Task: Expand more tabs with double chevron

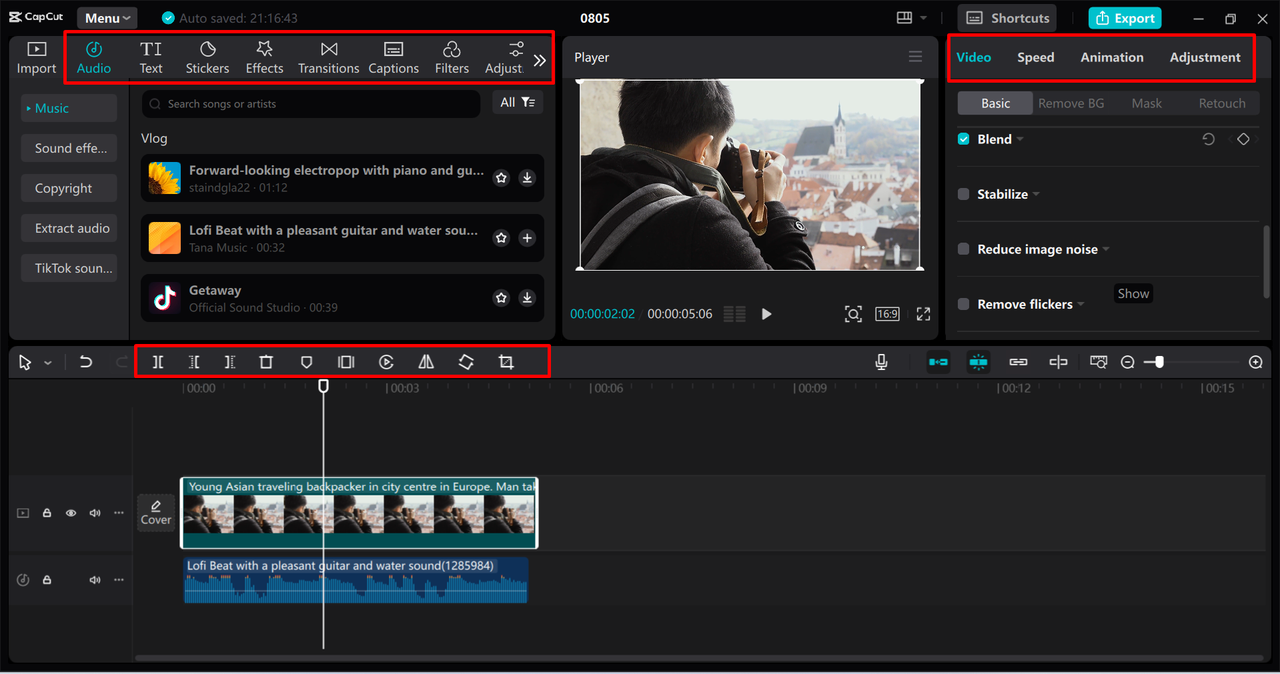Action: coord(539,60)
